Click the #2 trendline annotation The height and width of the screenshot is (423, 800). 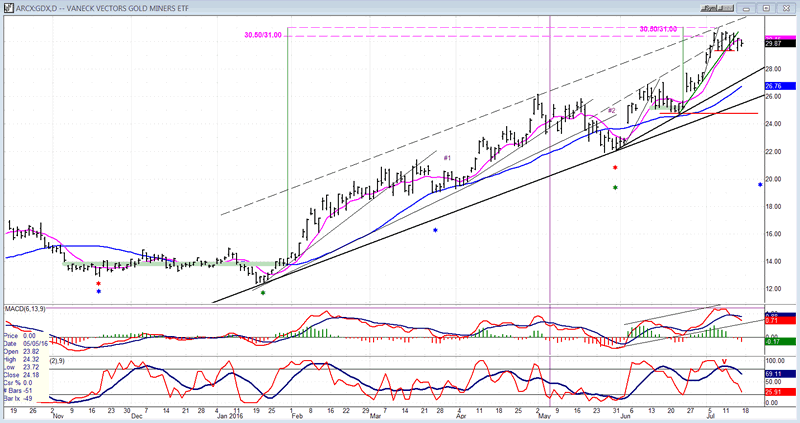click(611, 111)
